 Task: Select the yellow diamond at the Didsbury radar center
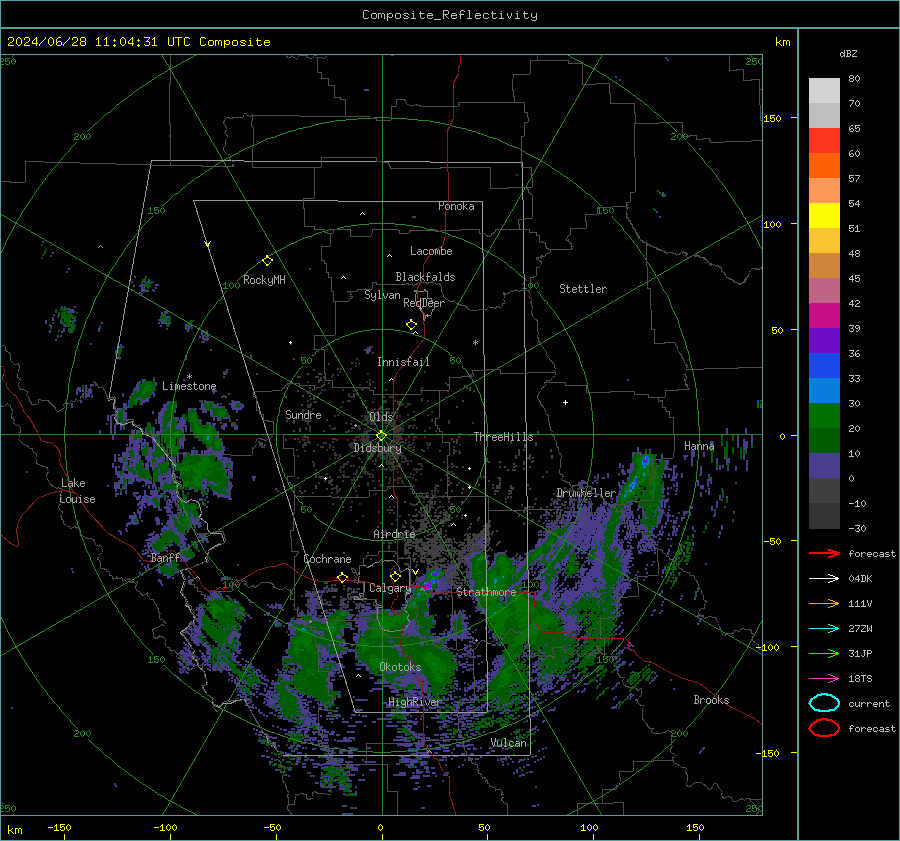click(x=381, y=436)
